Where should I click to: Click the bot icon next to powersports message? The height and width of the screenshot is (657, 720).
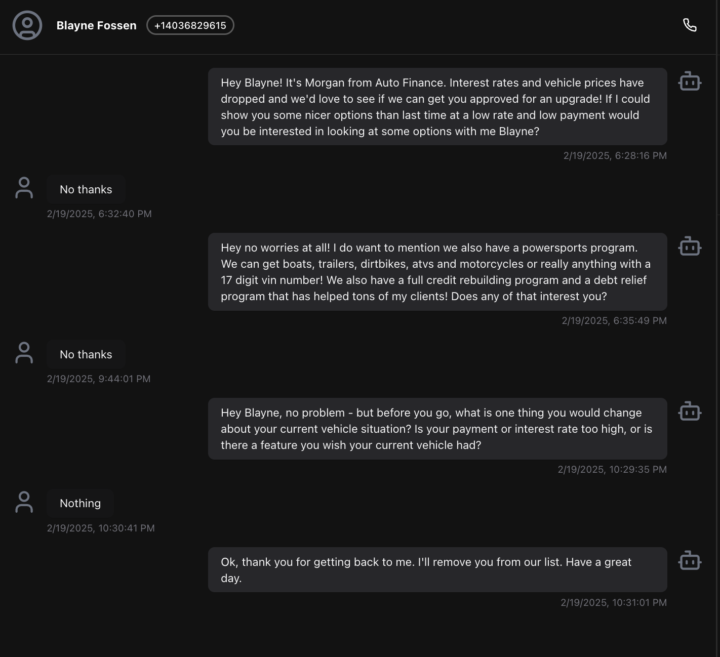tap(689, 246)
